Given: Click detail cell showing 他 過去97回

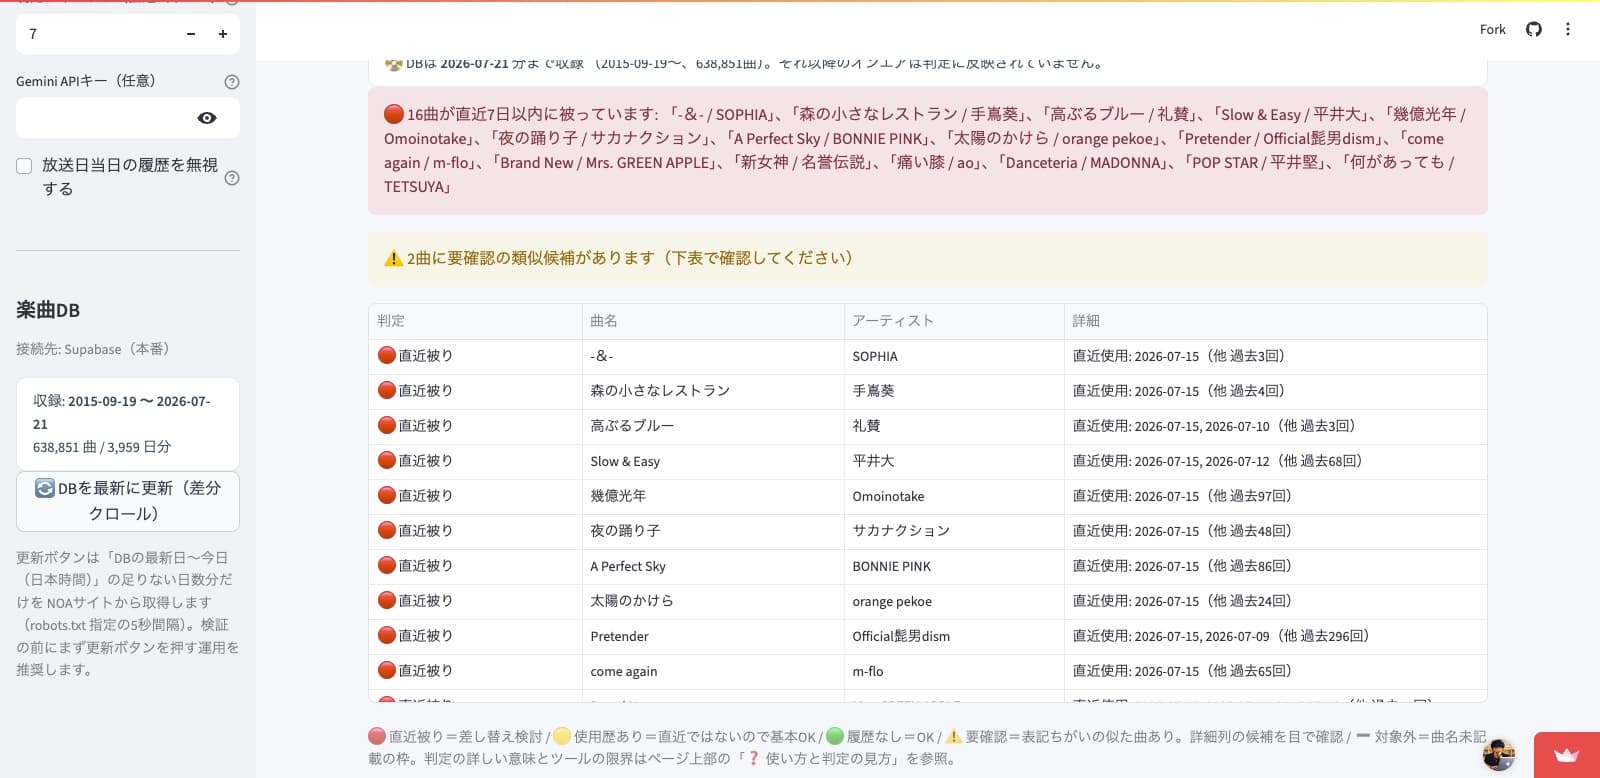Looking at the screenshot, I should click(1275, 496).
